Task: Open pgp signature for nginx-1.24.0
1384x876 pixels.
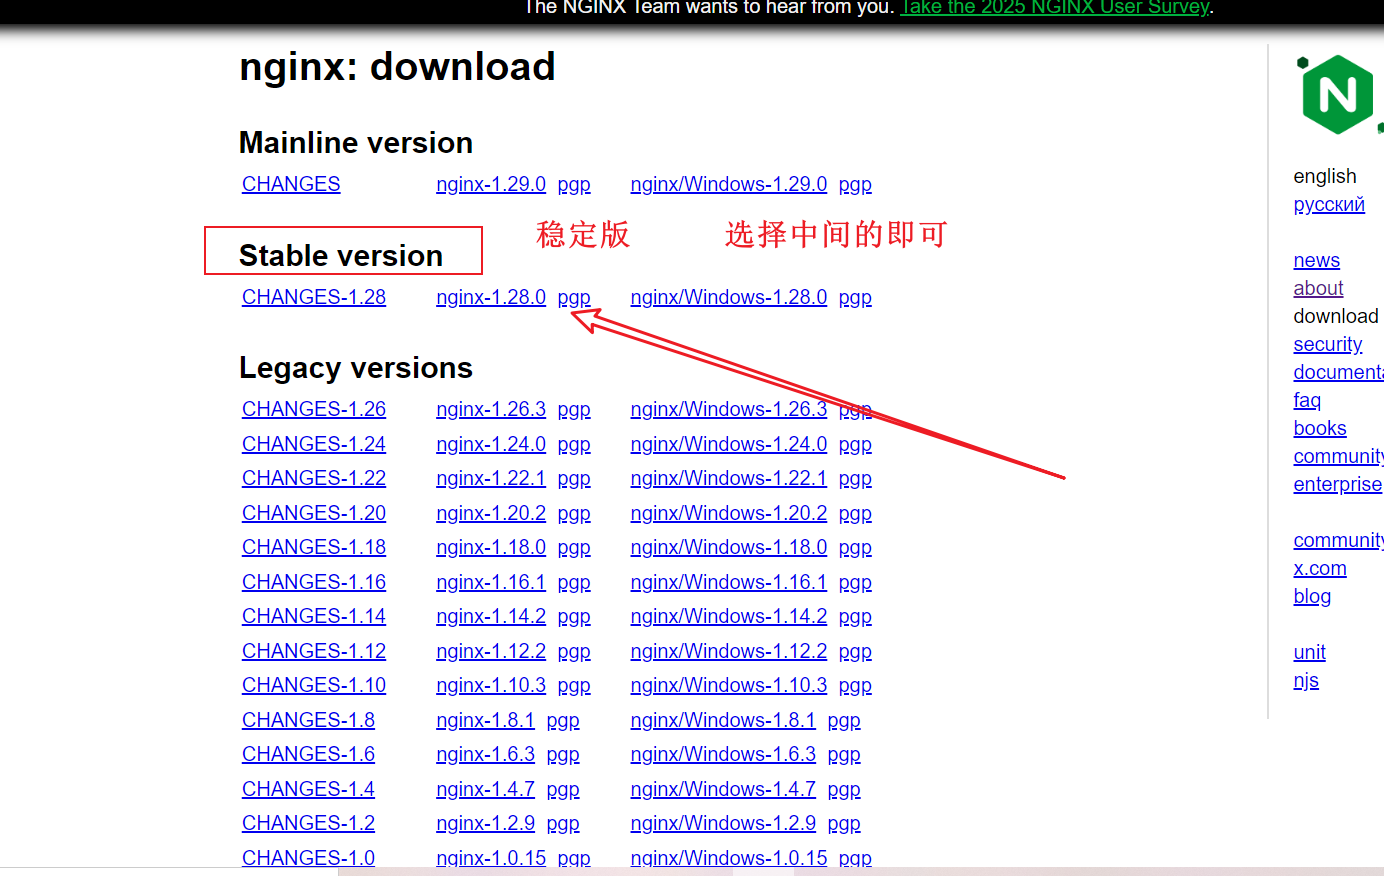Action: [x=574, y=444]
